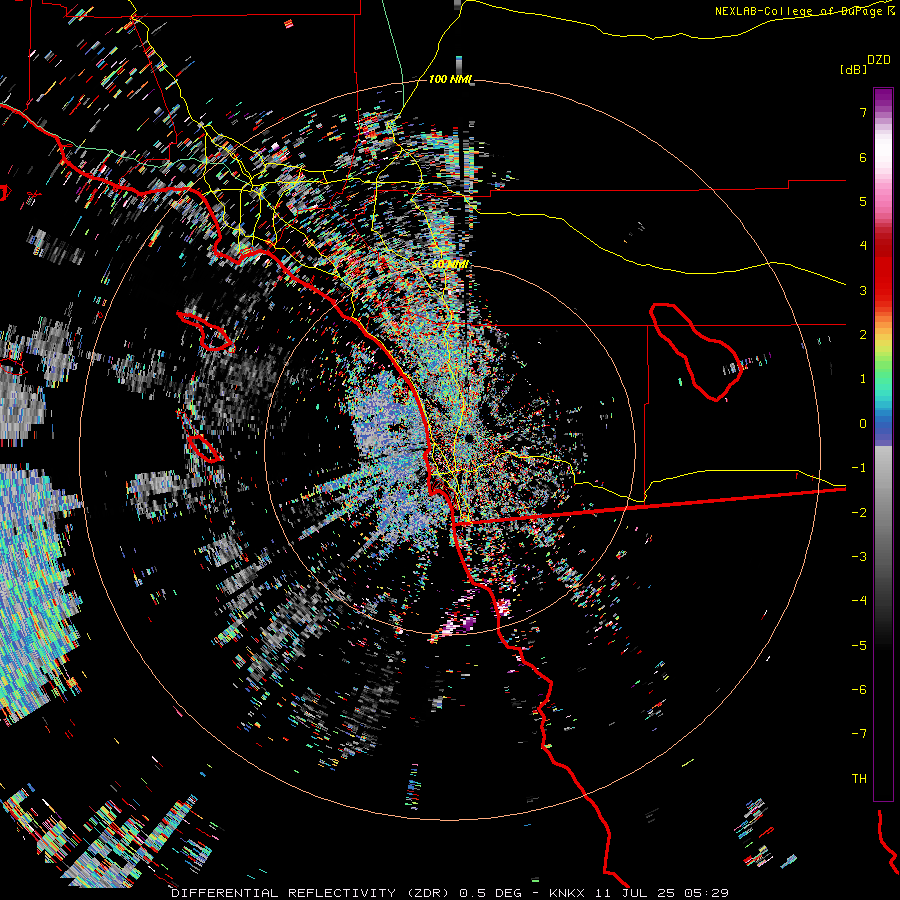Click the 6 dB scale value

[863, 157]
